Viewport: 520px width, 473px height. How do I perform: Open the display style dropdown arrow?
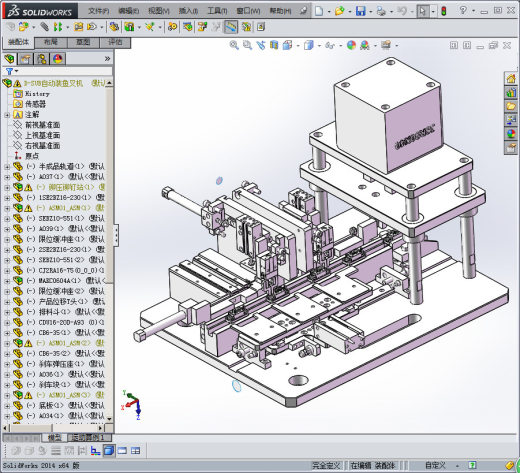coord(319,46)
